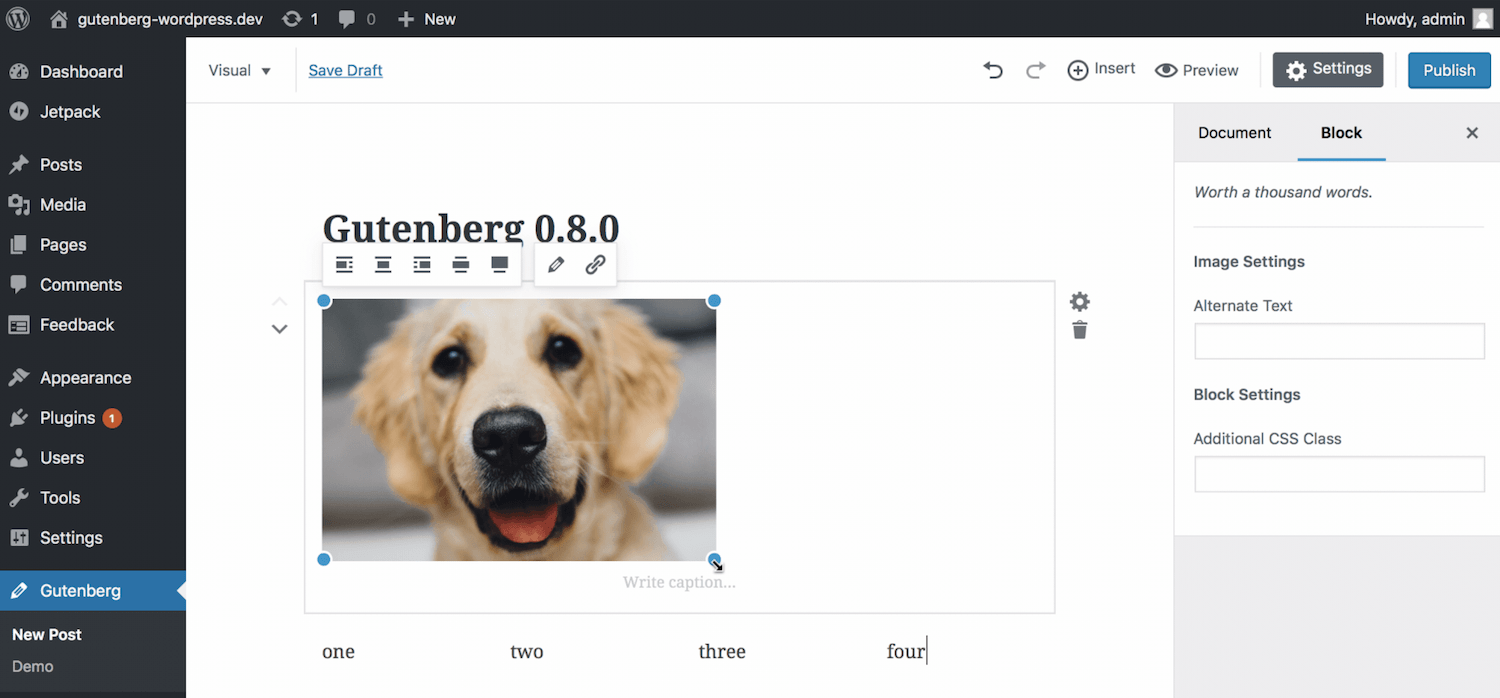Open Plugins in the admin sidebar
This screenshot has height=698, width=1500.
[68, 418]
